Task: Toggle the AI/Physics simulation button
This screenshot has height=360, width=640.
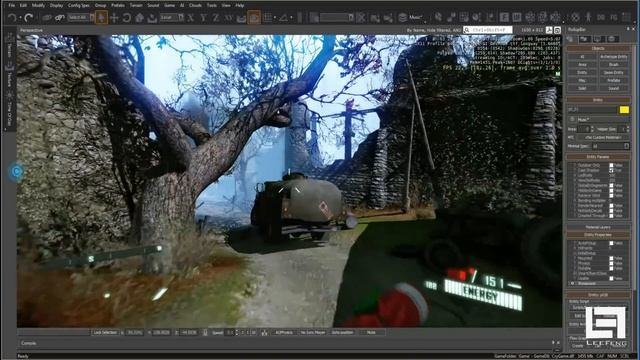Action: click(284, 333)
